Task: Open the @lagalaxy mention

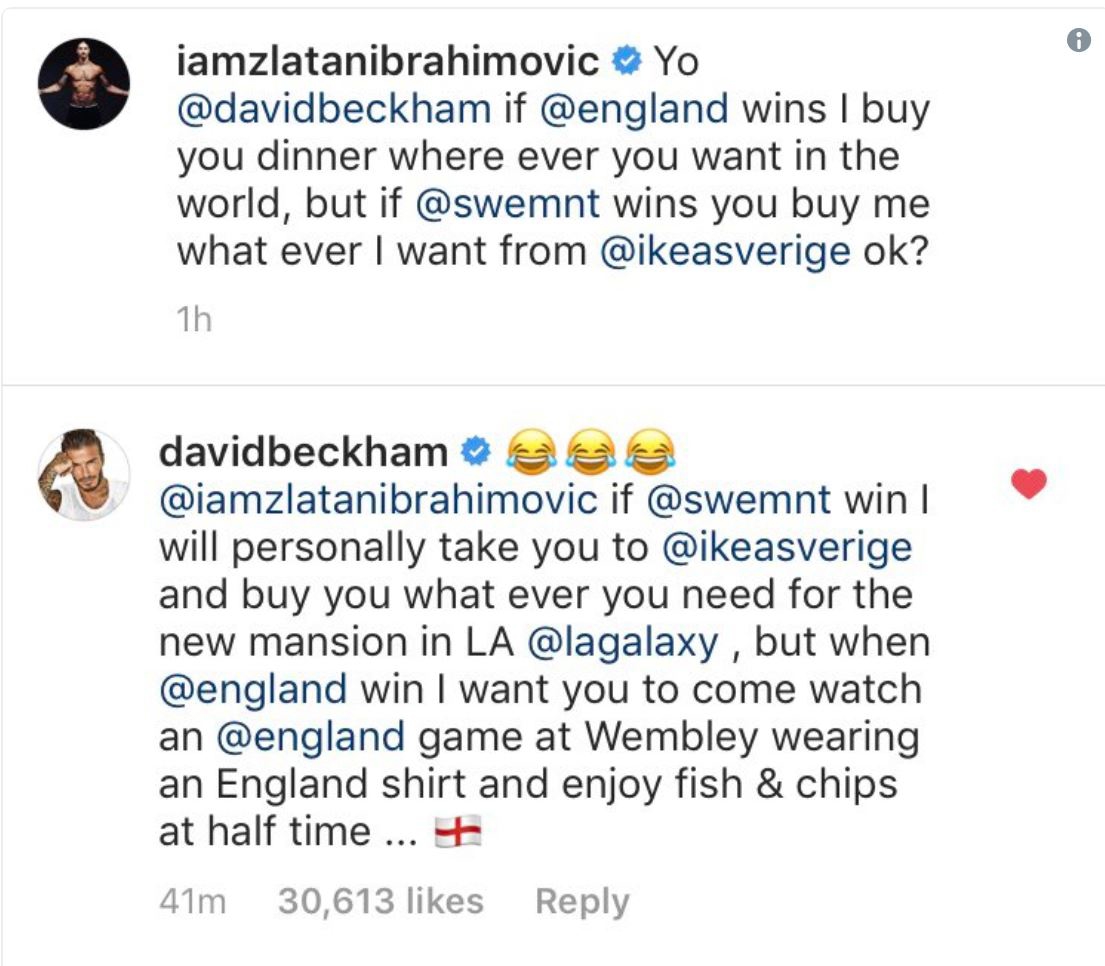Action: point(622,643)
